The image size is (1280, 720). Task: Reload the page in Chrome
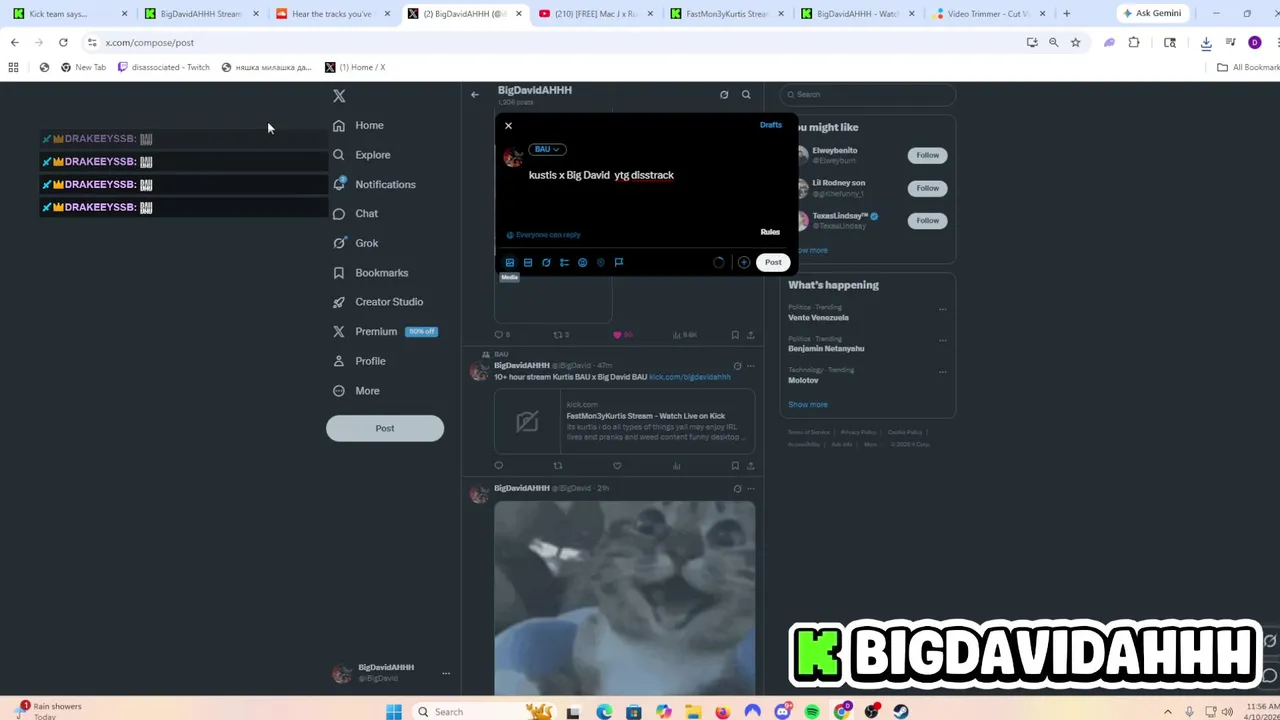click(63, 43)
